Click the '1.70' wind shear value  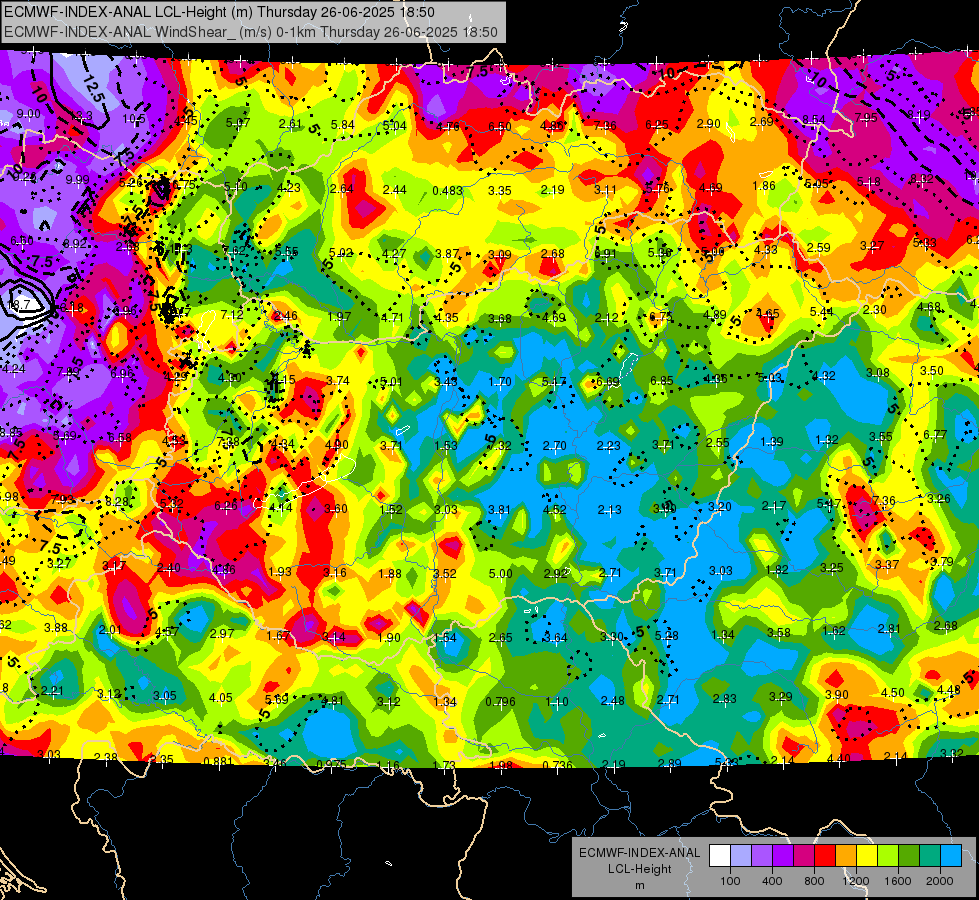tap(500, 382)
